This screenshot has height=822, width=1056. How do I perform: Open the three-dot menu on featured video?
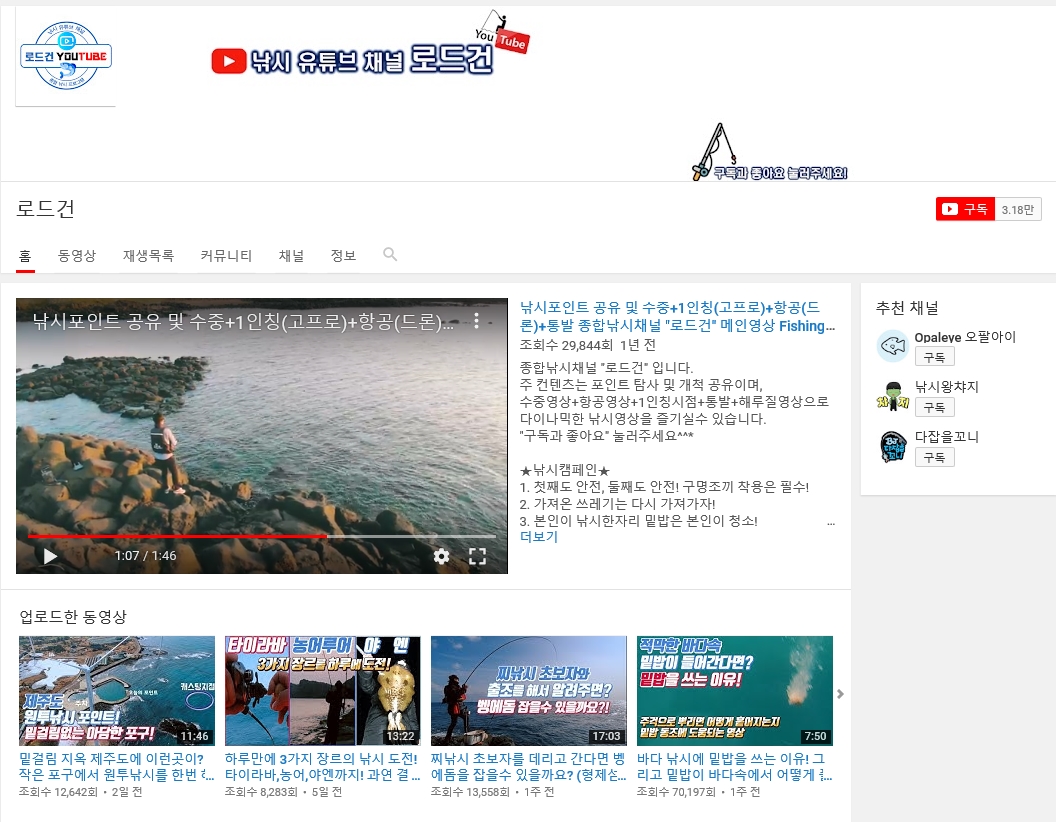pos(477,321)
